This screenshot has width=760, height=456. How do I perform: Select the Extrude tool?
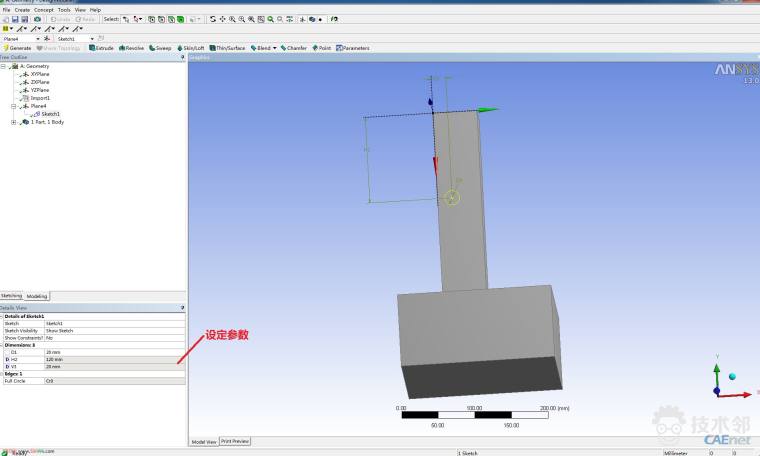101,48
